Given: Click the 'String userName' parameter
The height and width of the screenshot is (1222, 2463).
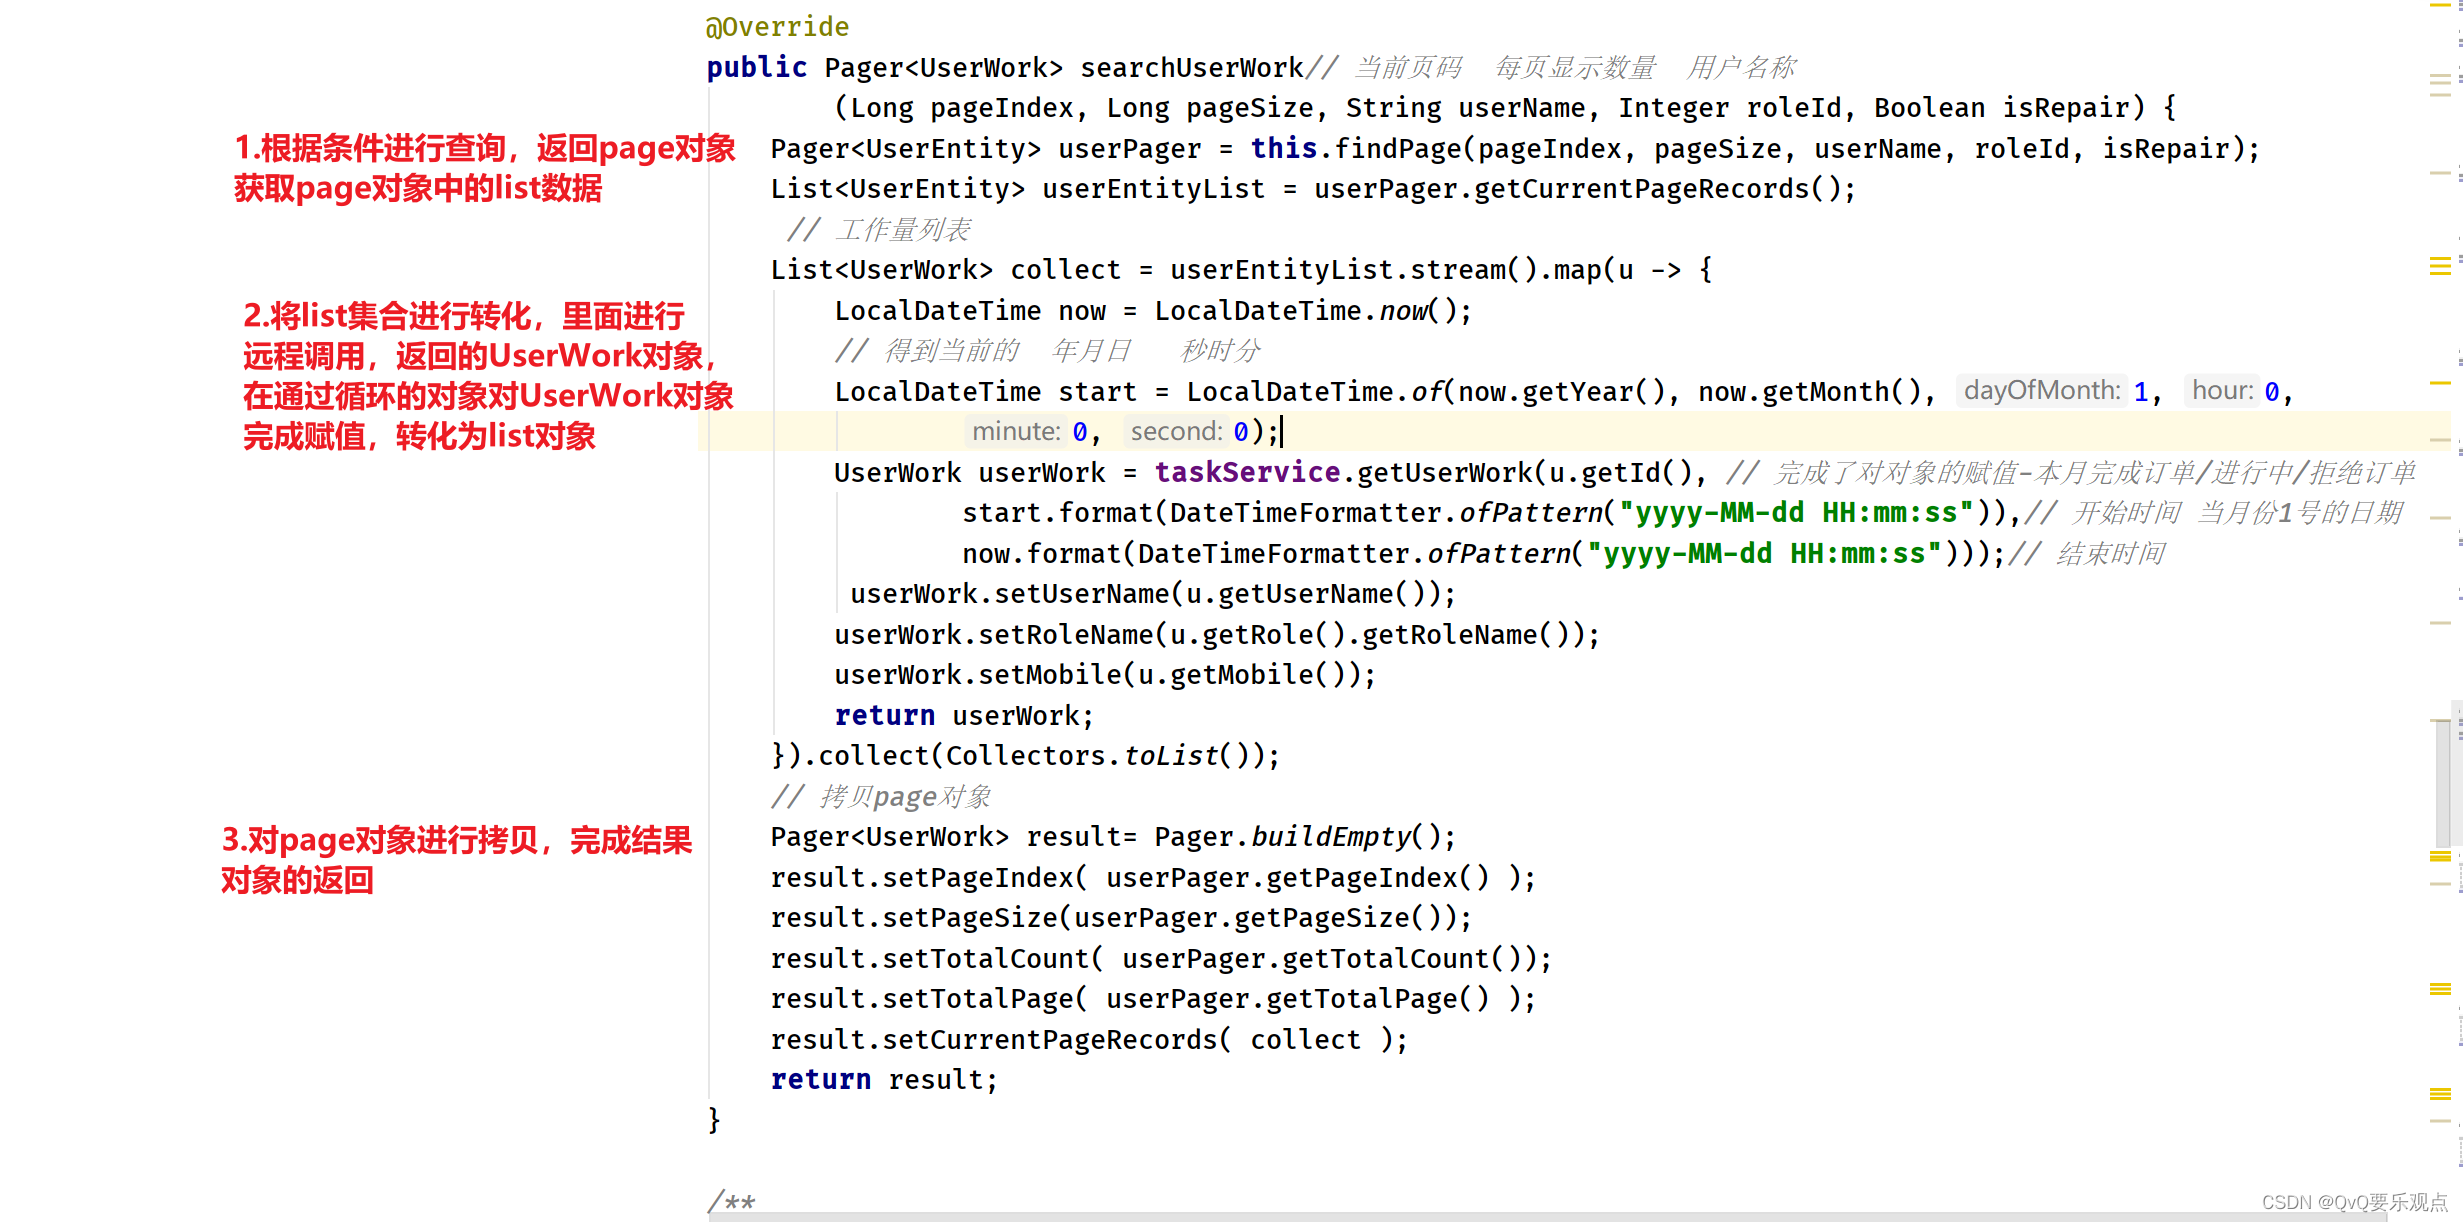Looking at the screenshot, I should click(x=1466, y=108).
